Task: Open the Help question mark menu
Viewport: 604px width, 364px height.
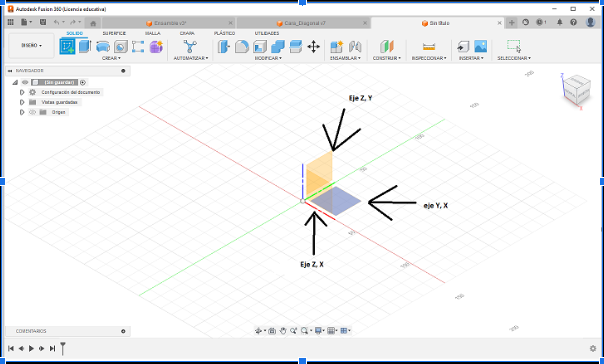Action: (574, 22)
